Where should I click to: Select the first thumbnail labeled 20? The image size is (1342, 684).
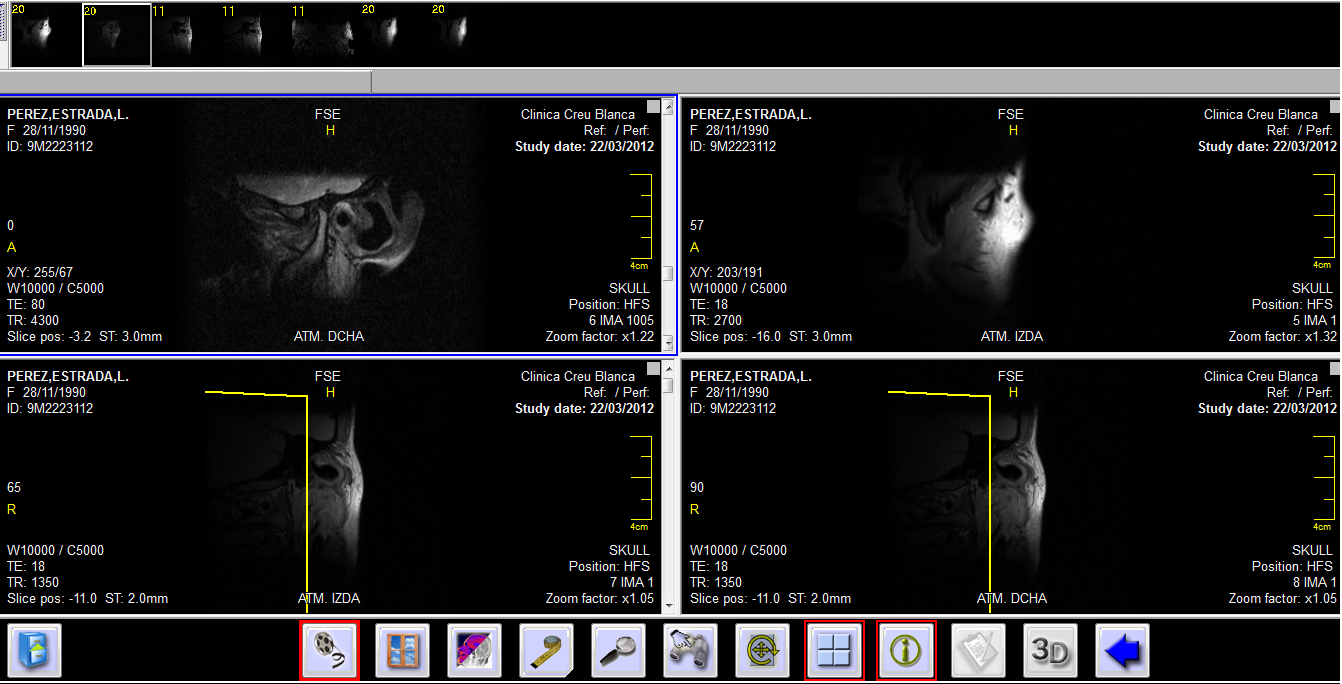click(x=47, y=33)
